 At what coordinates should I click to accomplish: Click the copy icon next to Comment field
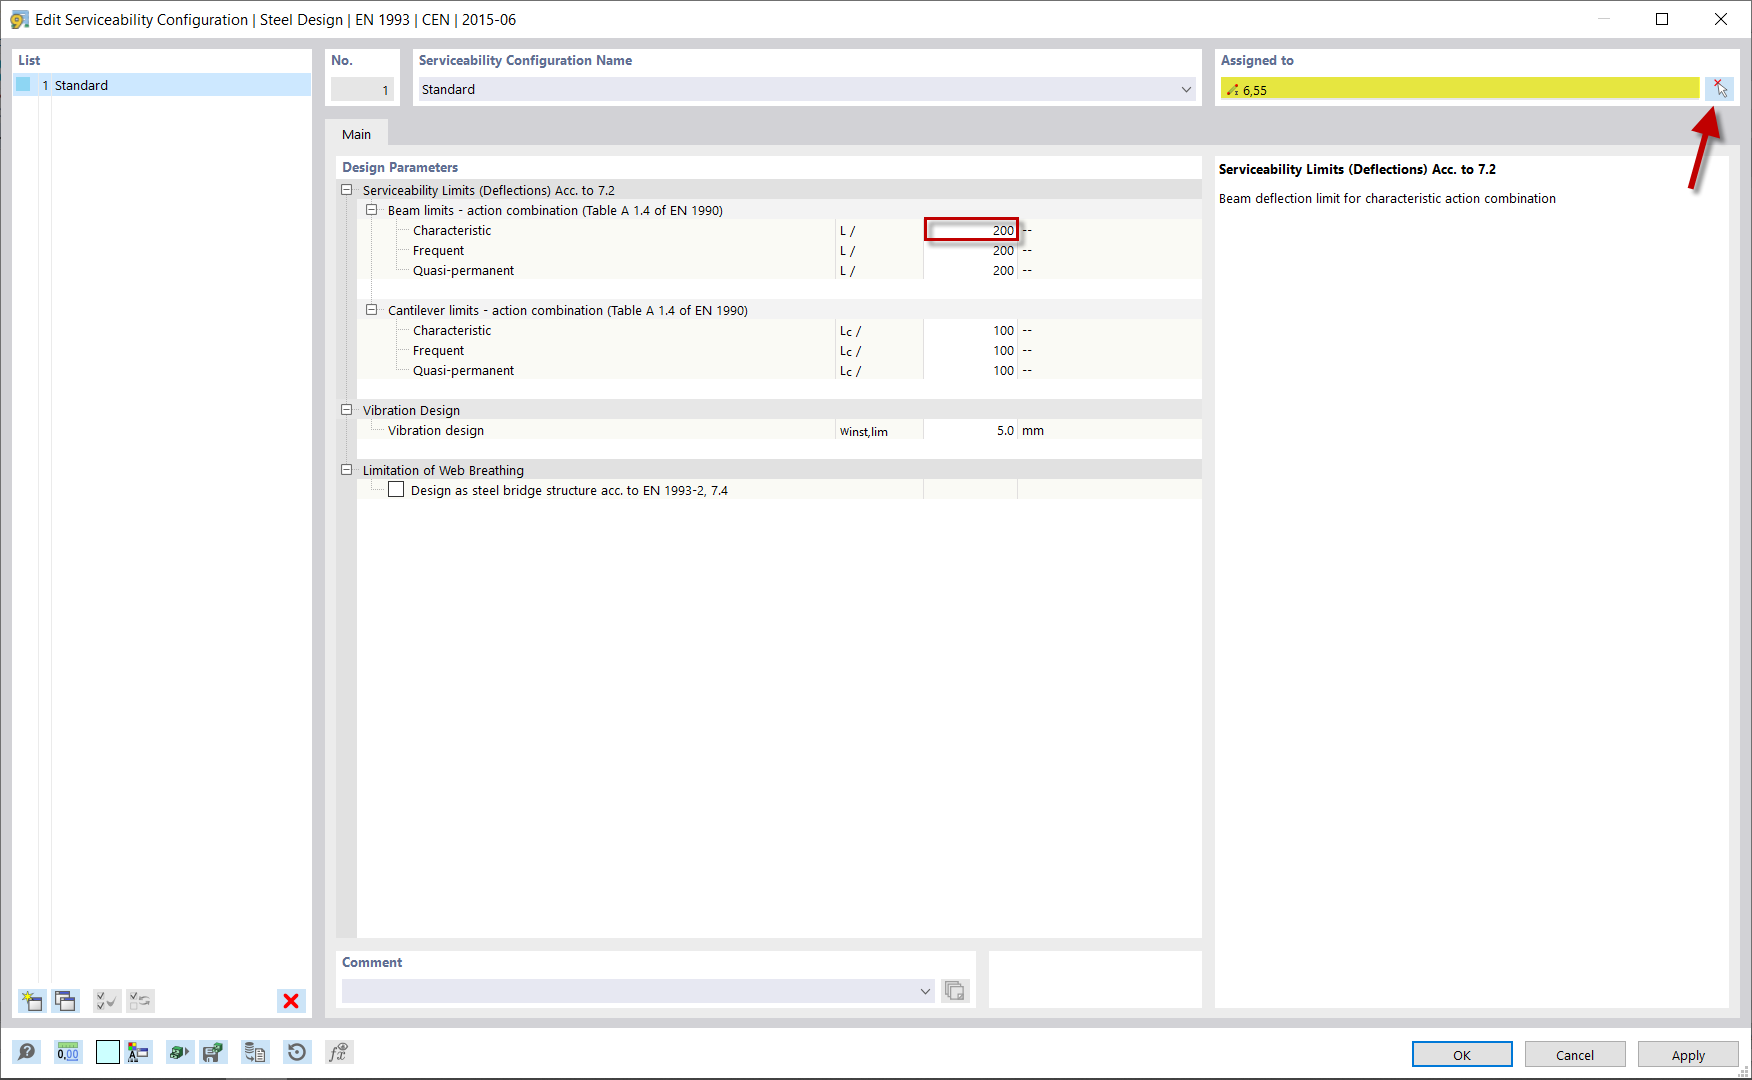pyautogui.click(x=955, y=991)
